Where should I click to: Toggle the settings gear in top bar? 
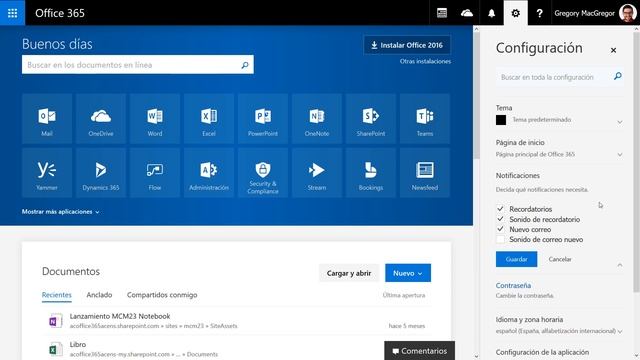click(516, 13)
